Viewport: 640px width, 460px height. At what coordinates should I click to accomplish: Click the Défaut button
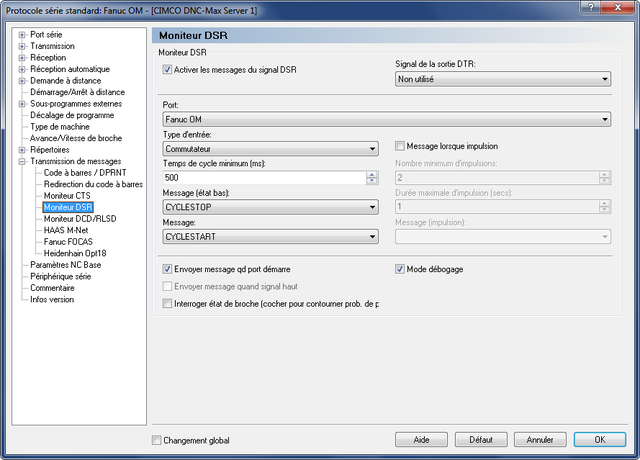tap(481, 440)
